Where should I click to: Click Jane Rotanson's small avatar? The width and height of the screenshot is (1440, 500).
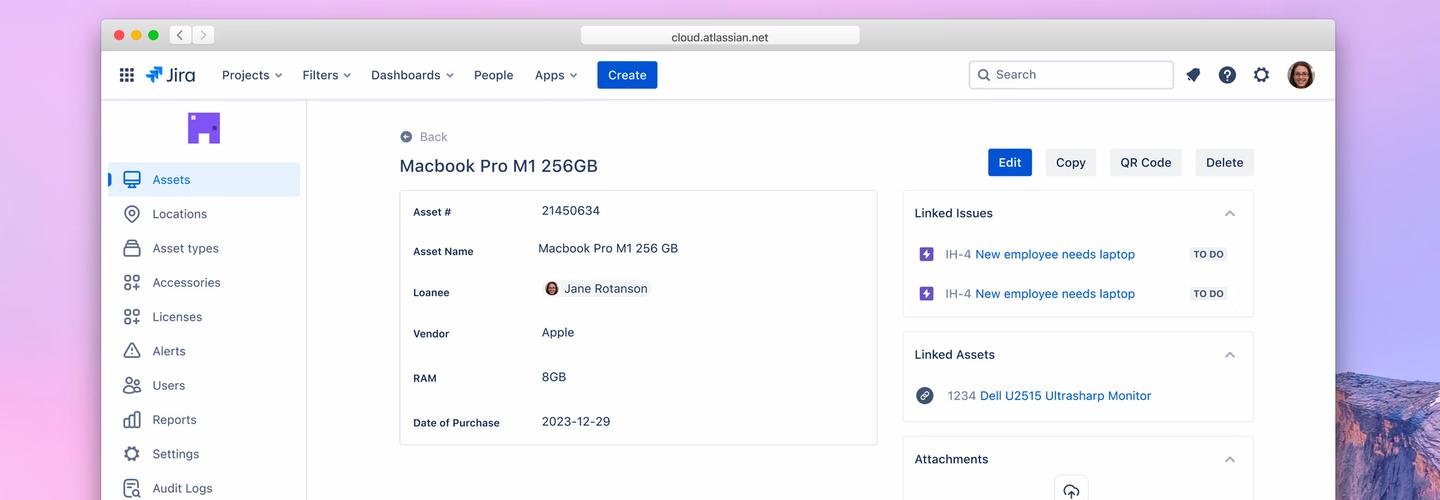(552, 289)
